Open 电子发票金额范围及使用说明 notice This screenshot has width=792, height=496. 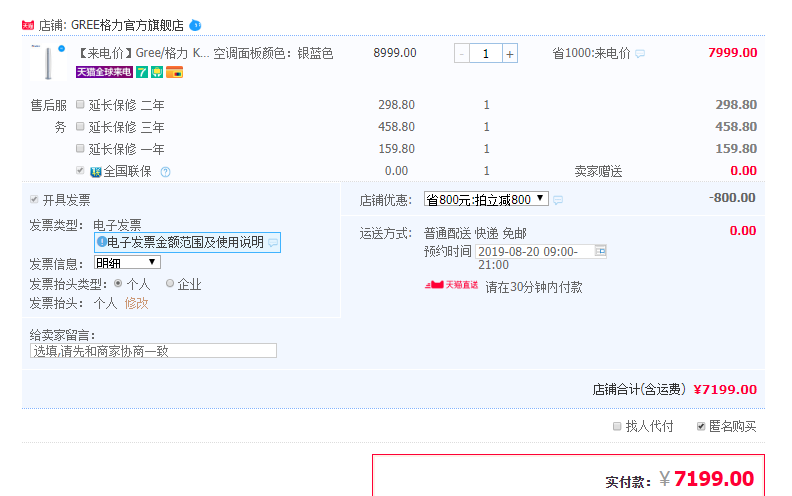[187, 242]
